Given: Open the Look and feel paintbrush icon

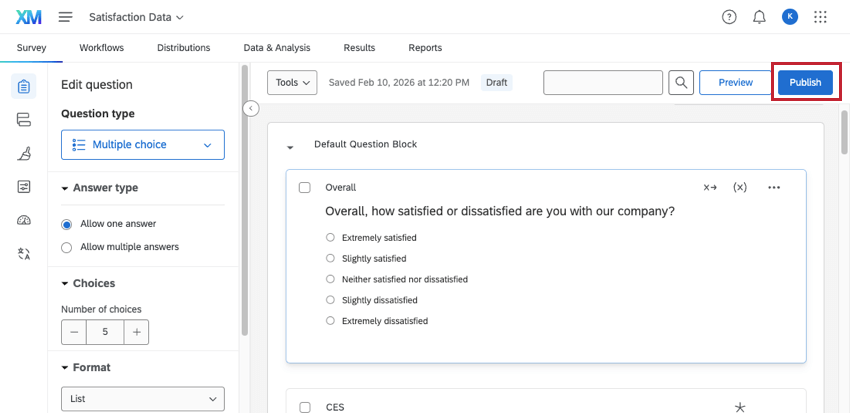Looking at the screenshot, I should (x=24, y=153).
